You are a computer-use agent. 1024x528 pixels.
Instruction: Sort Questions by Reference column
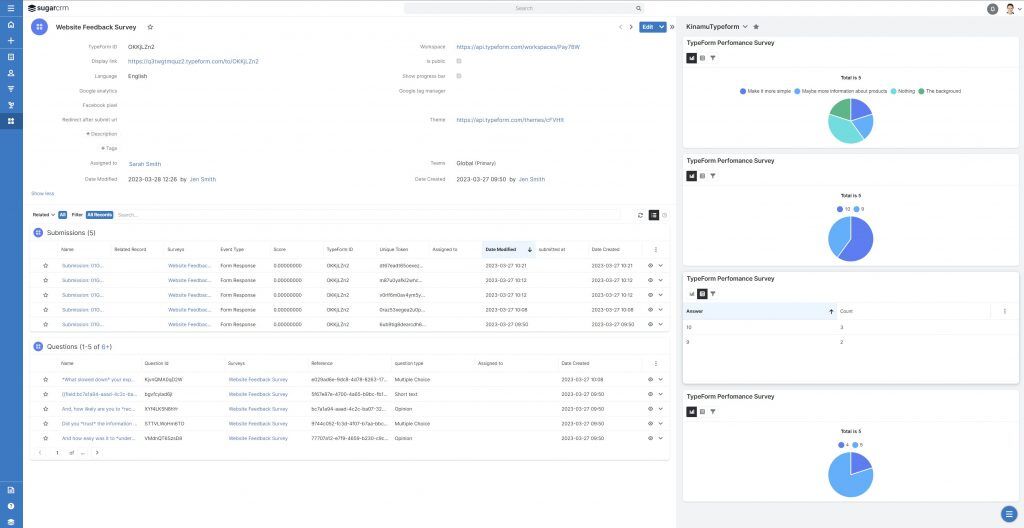(x=322, y=363)
